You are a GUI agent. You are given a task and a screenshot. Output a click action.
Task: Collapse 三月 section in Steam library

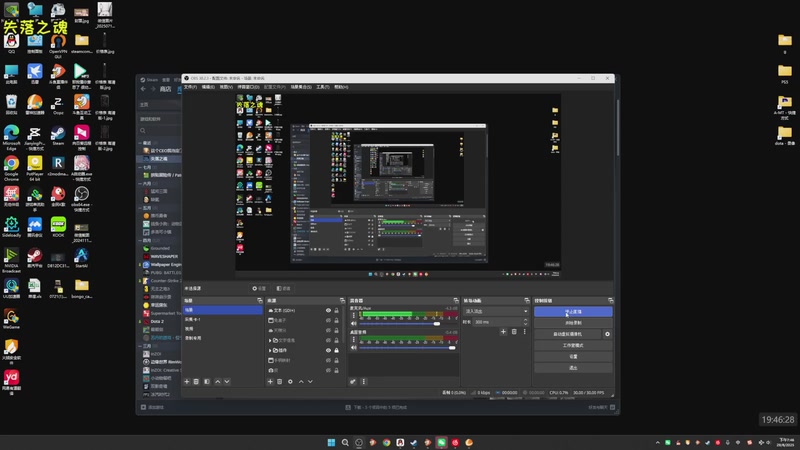(140, 346)
